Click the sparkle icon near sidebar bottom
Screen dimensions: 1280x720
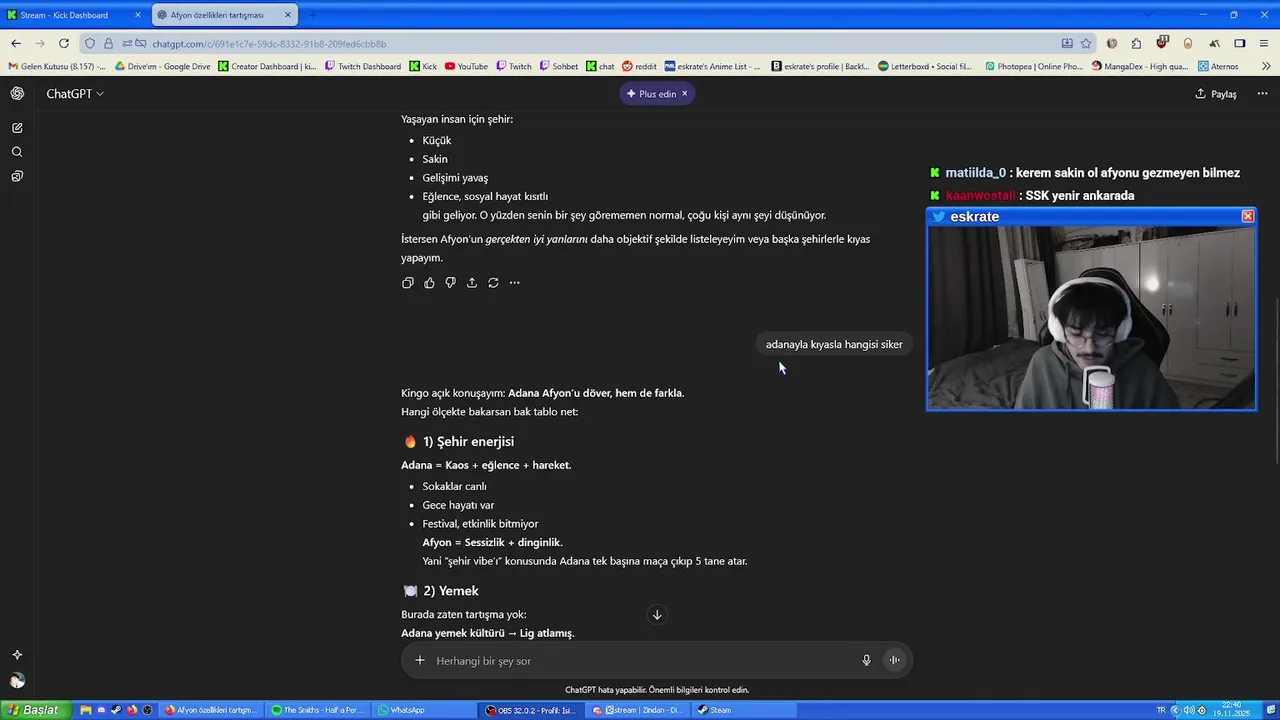point(17,655)
